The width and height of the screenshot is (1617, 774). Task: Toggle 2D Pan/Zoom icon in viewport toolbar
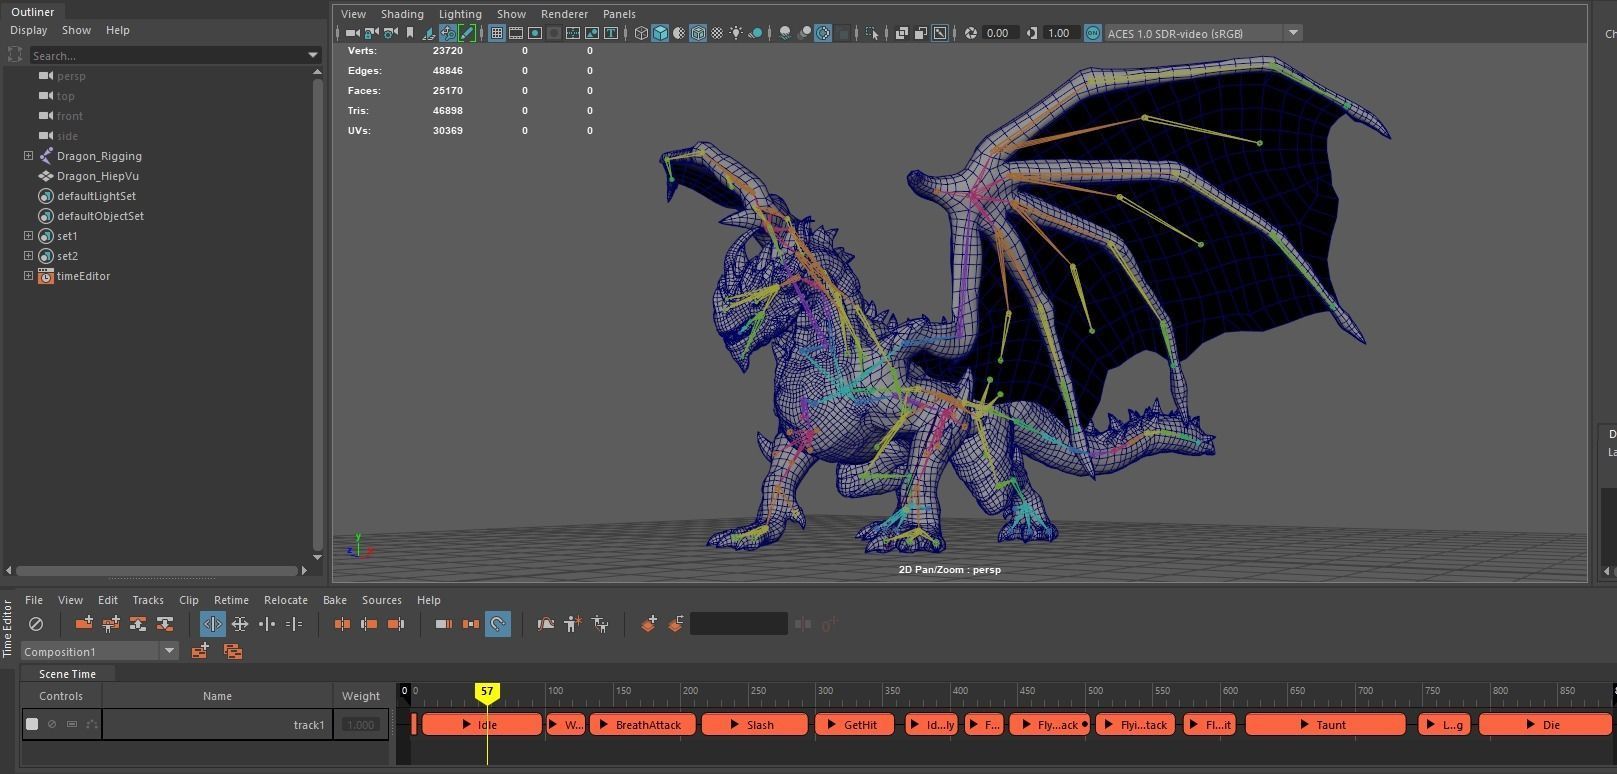[x=448, y=33]
